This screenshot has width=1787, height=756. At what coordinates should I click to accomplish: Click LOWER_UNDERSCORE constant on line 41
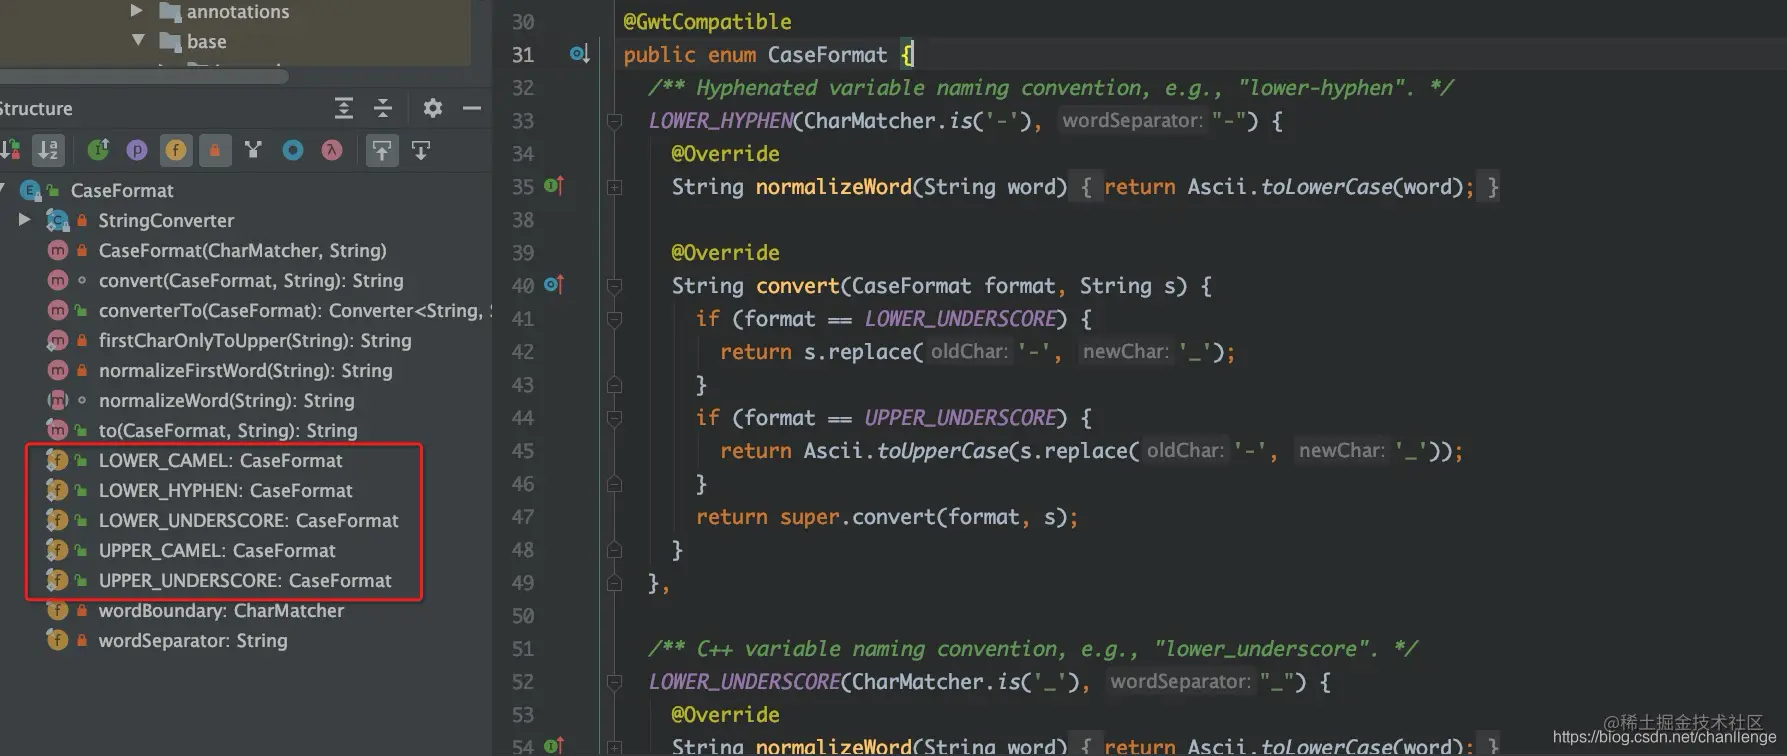point(960,318)
